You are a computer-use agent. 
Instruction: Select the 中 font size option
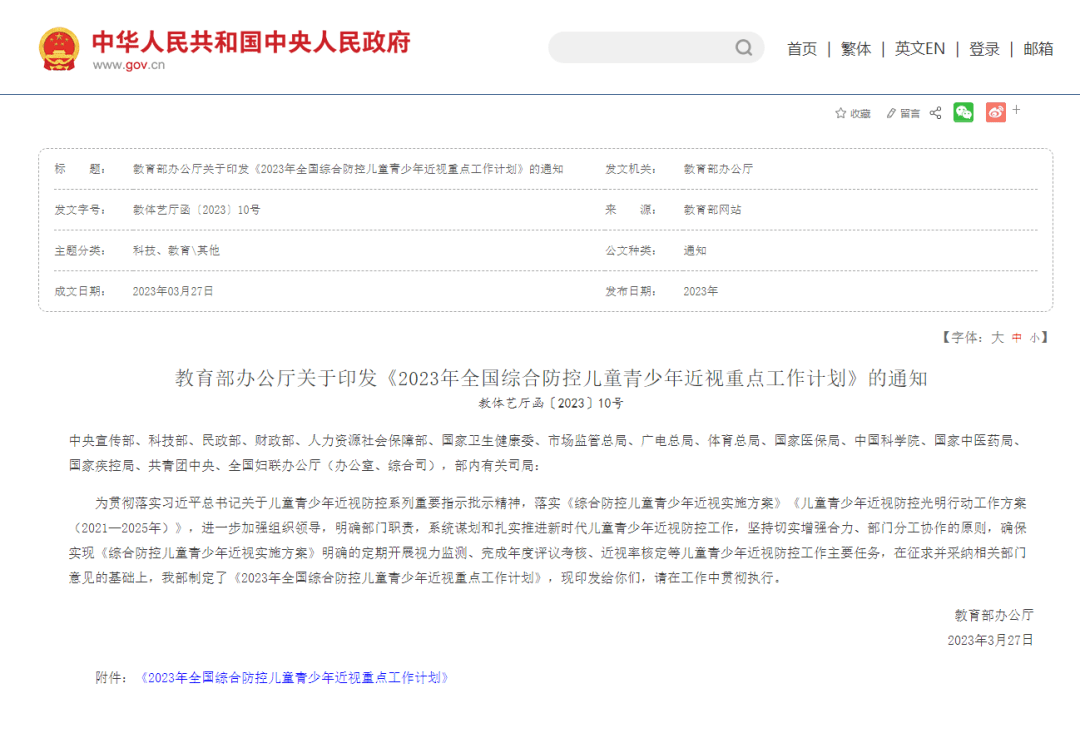[x=1015, y=338]
